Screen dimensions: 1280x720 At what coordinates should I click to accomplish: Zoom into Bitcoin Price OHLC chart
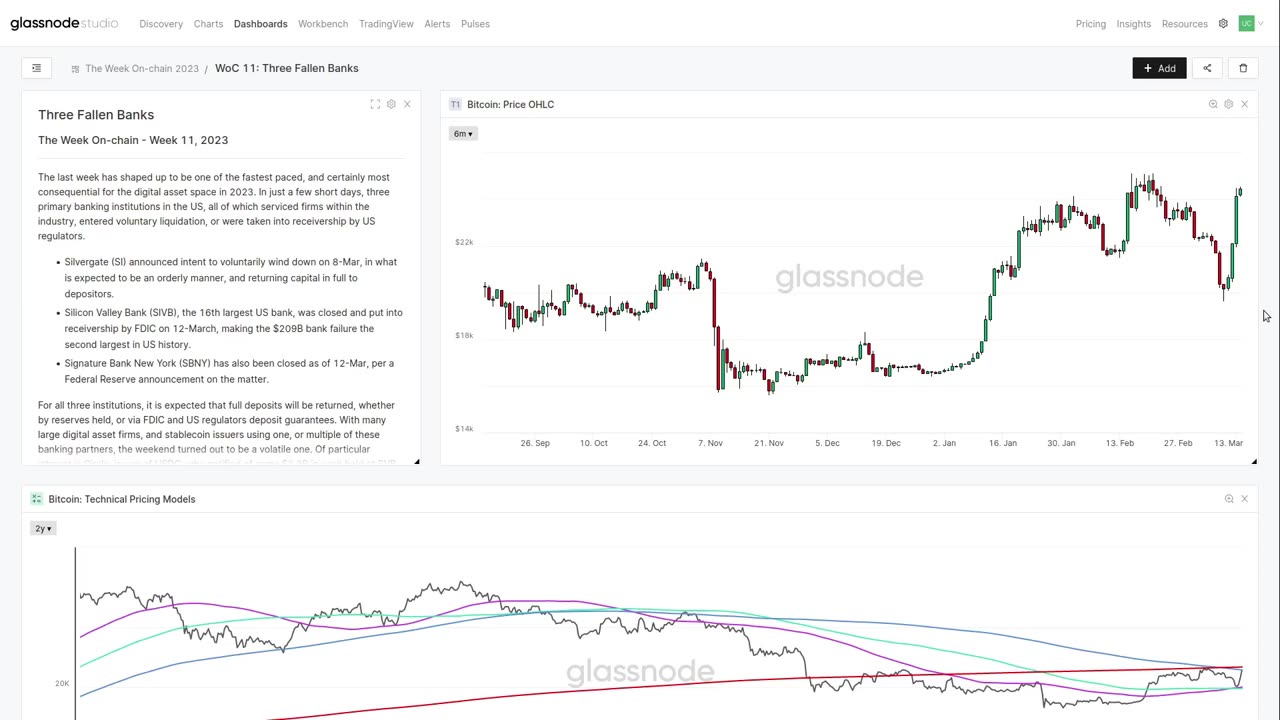[x=1213, y=104]
